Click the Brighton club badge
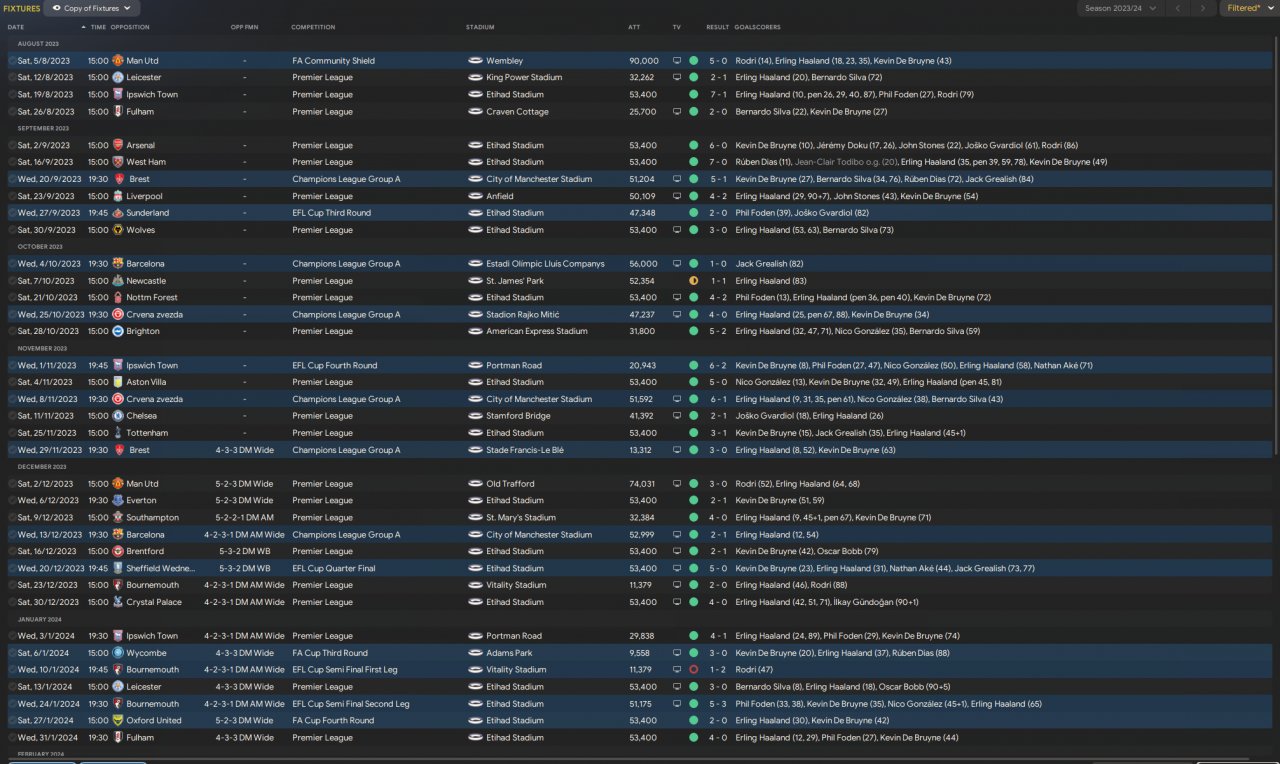Image resolution: width=1280 pixels, height=764 pixels. click(x=118, y=331)
